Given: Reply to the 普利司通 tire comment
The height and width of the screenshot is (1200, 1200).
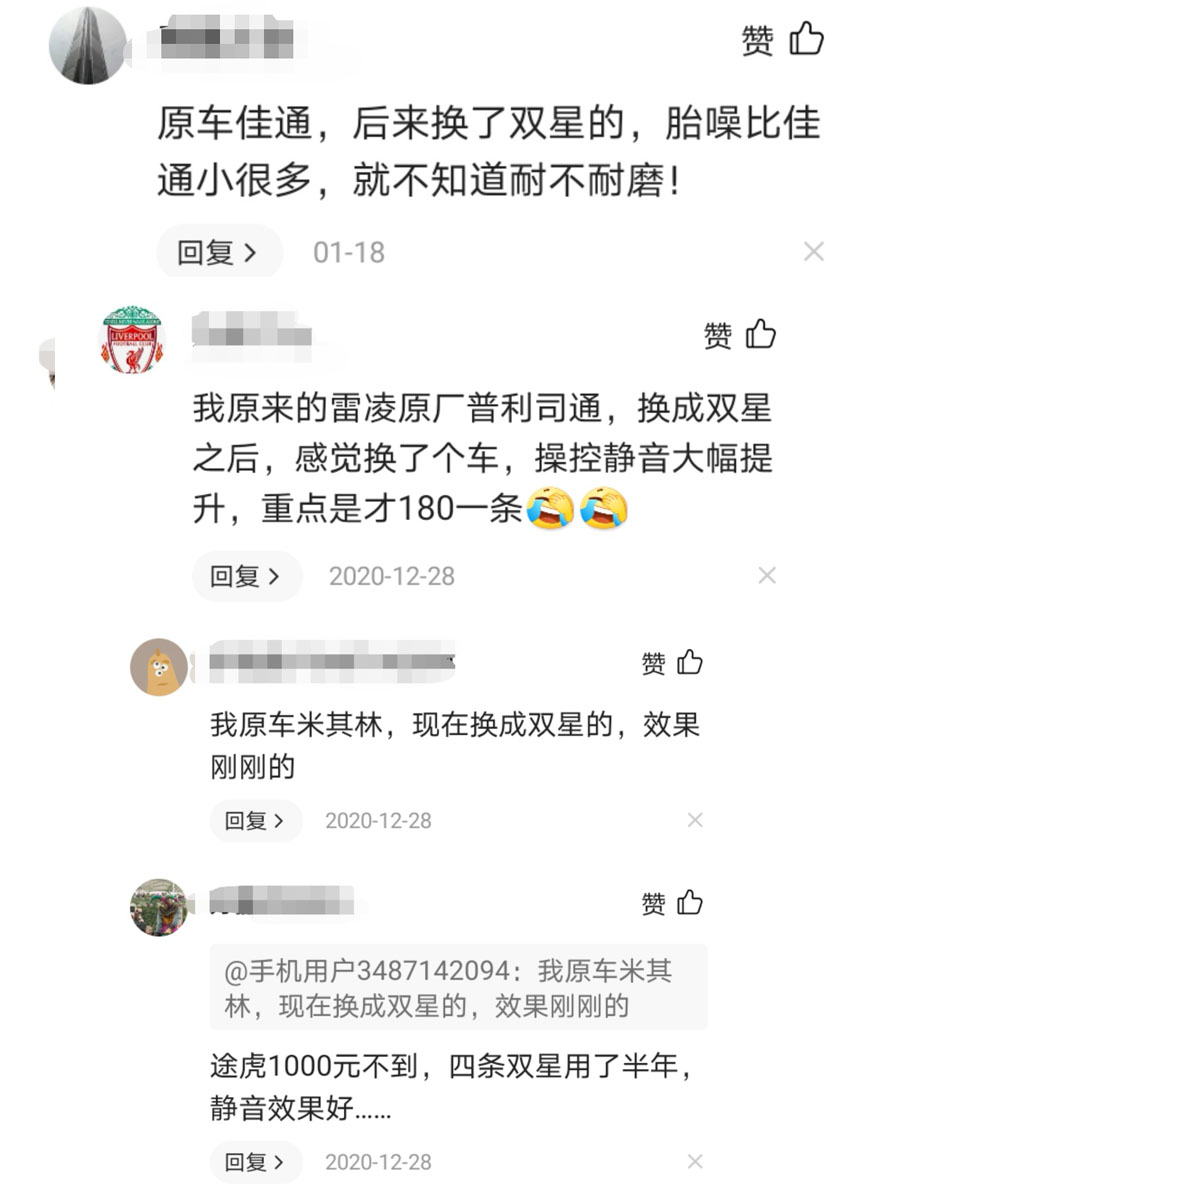Looking at the screenshot, I should click(247, 576).
